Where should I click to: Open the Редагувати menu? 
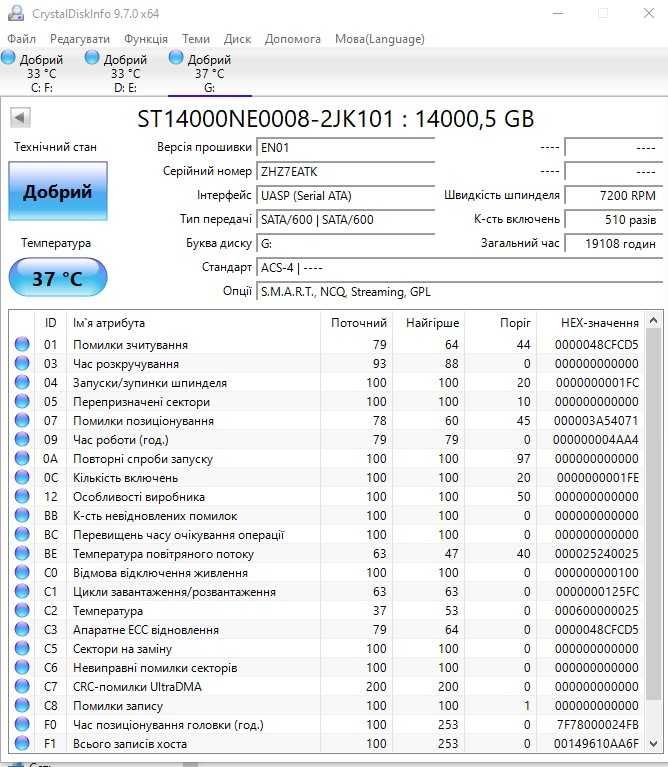point(80,39)
